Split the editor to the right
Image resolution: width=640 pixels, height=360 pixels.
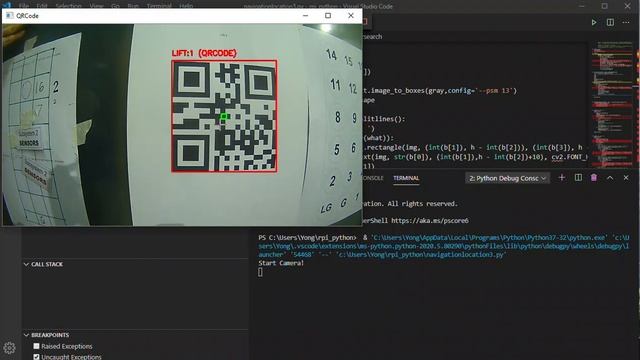pyautogui.click(x=610, y=22)
